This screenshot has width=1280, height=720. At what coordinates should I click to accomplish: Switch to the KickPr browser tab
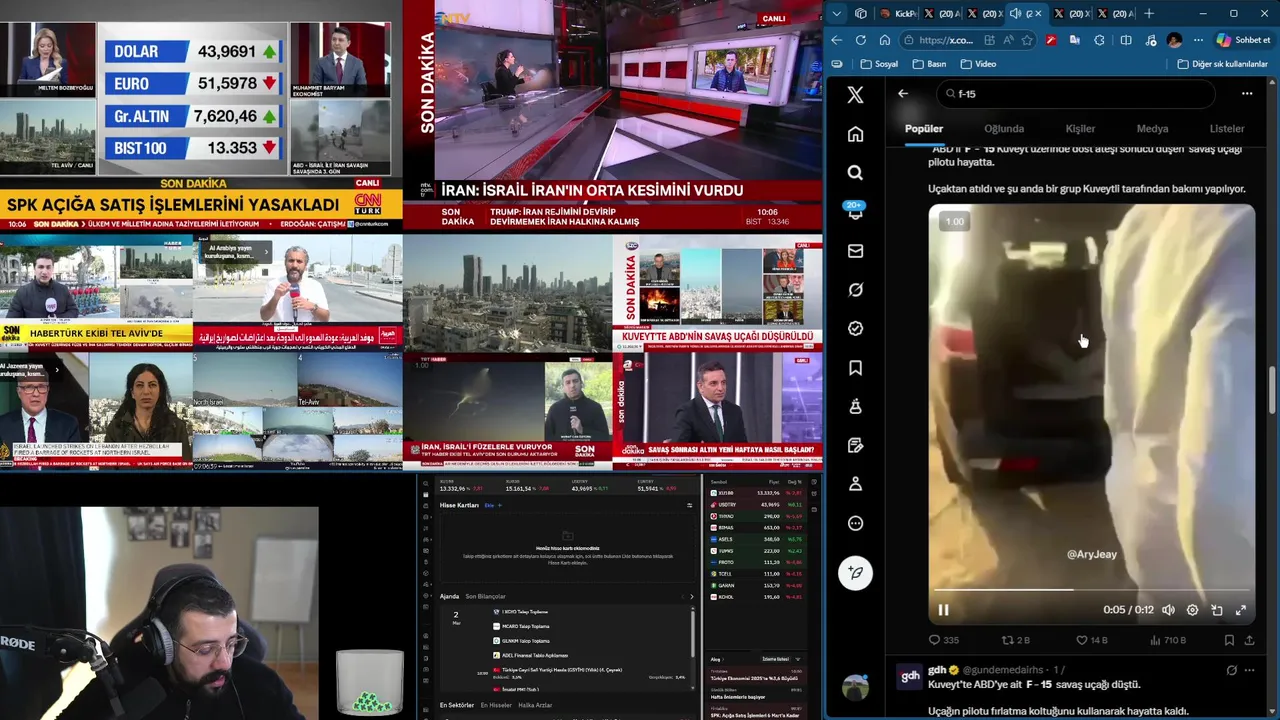(x=898, y=14)
